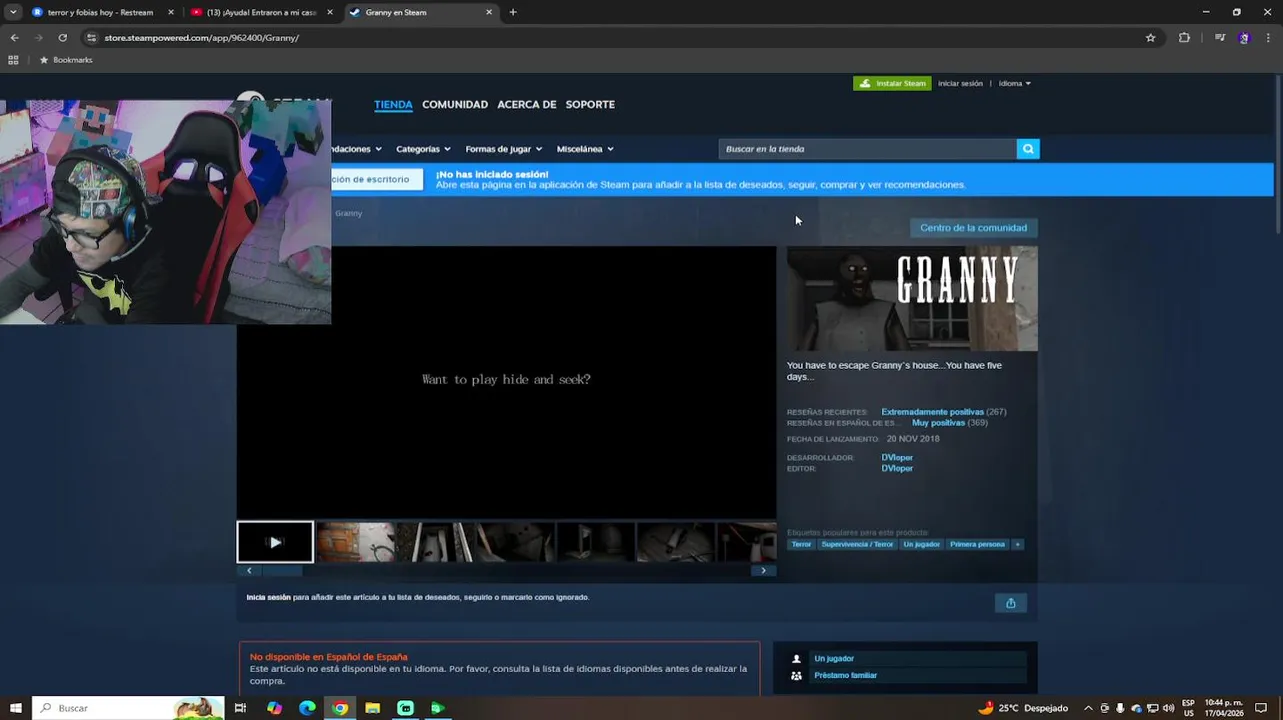Open File Explorer from the taskbar
The height and width of the screenshot is (720, 1283).
coord(372,708)
